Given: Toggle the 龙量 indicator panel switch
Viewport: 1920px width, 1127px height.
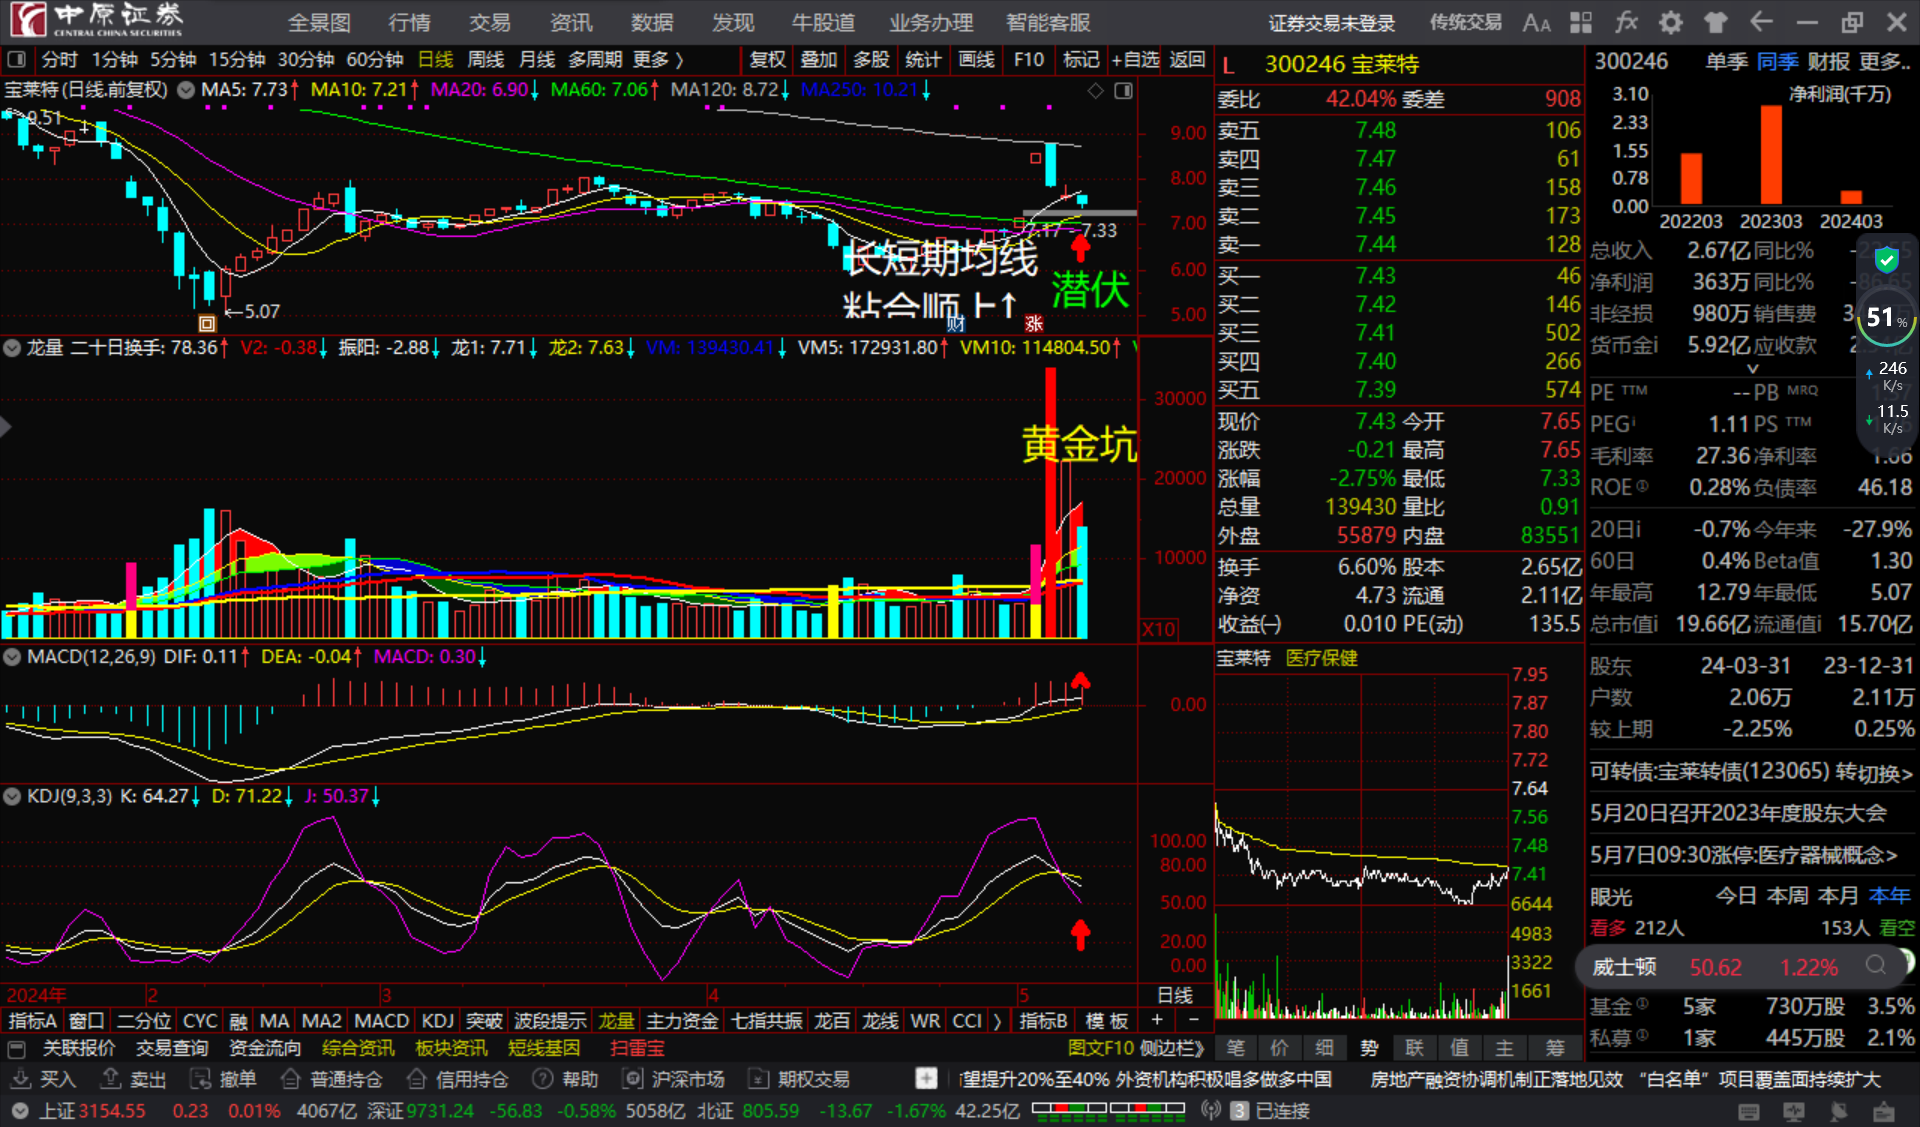Looking at the screenshot, I should tap(12, 347).
